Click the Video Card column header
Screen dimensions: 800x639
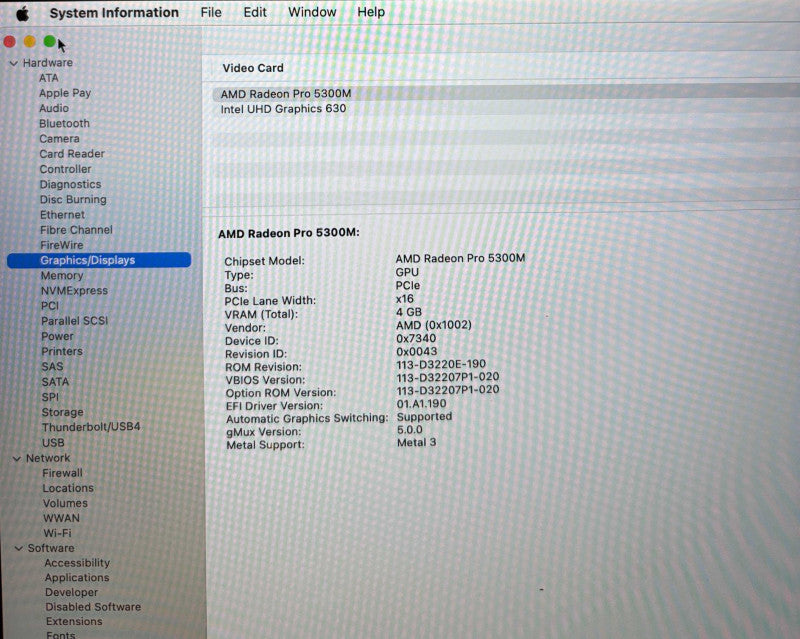point(253,68)
